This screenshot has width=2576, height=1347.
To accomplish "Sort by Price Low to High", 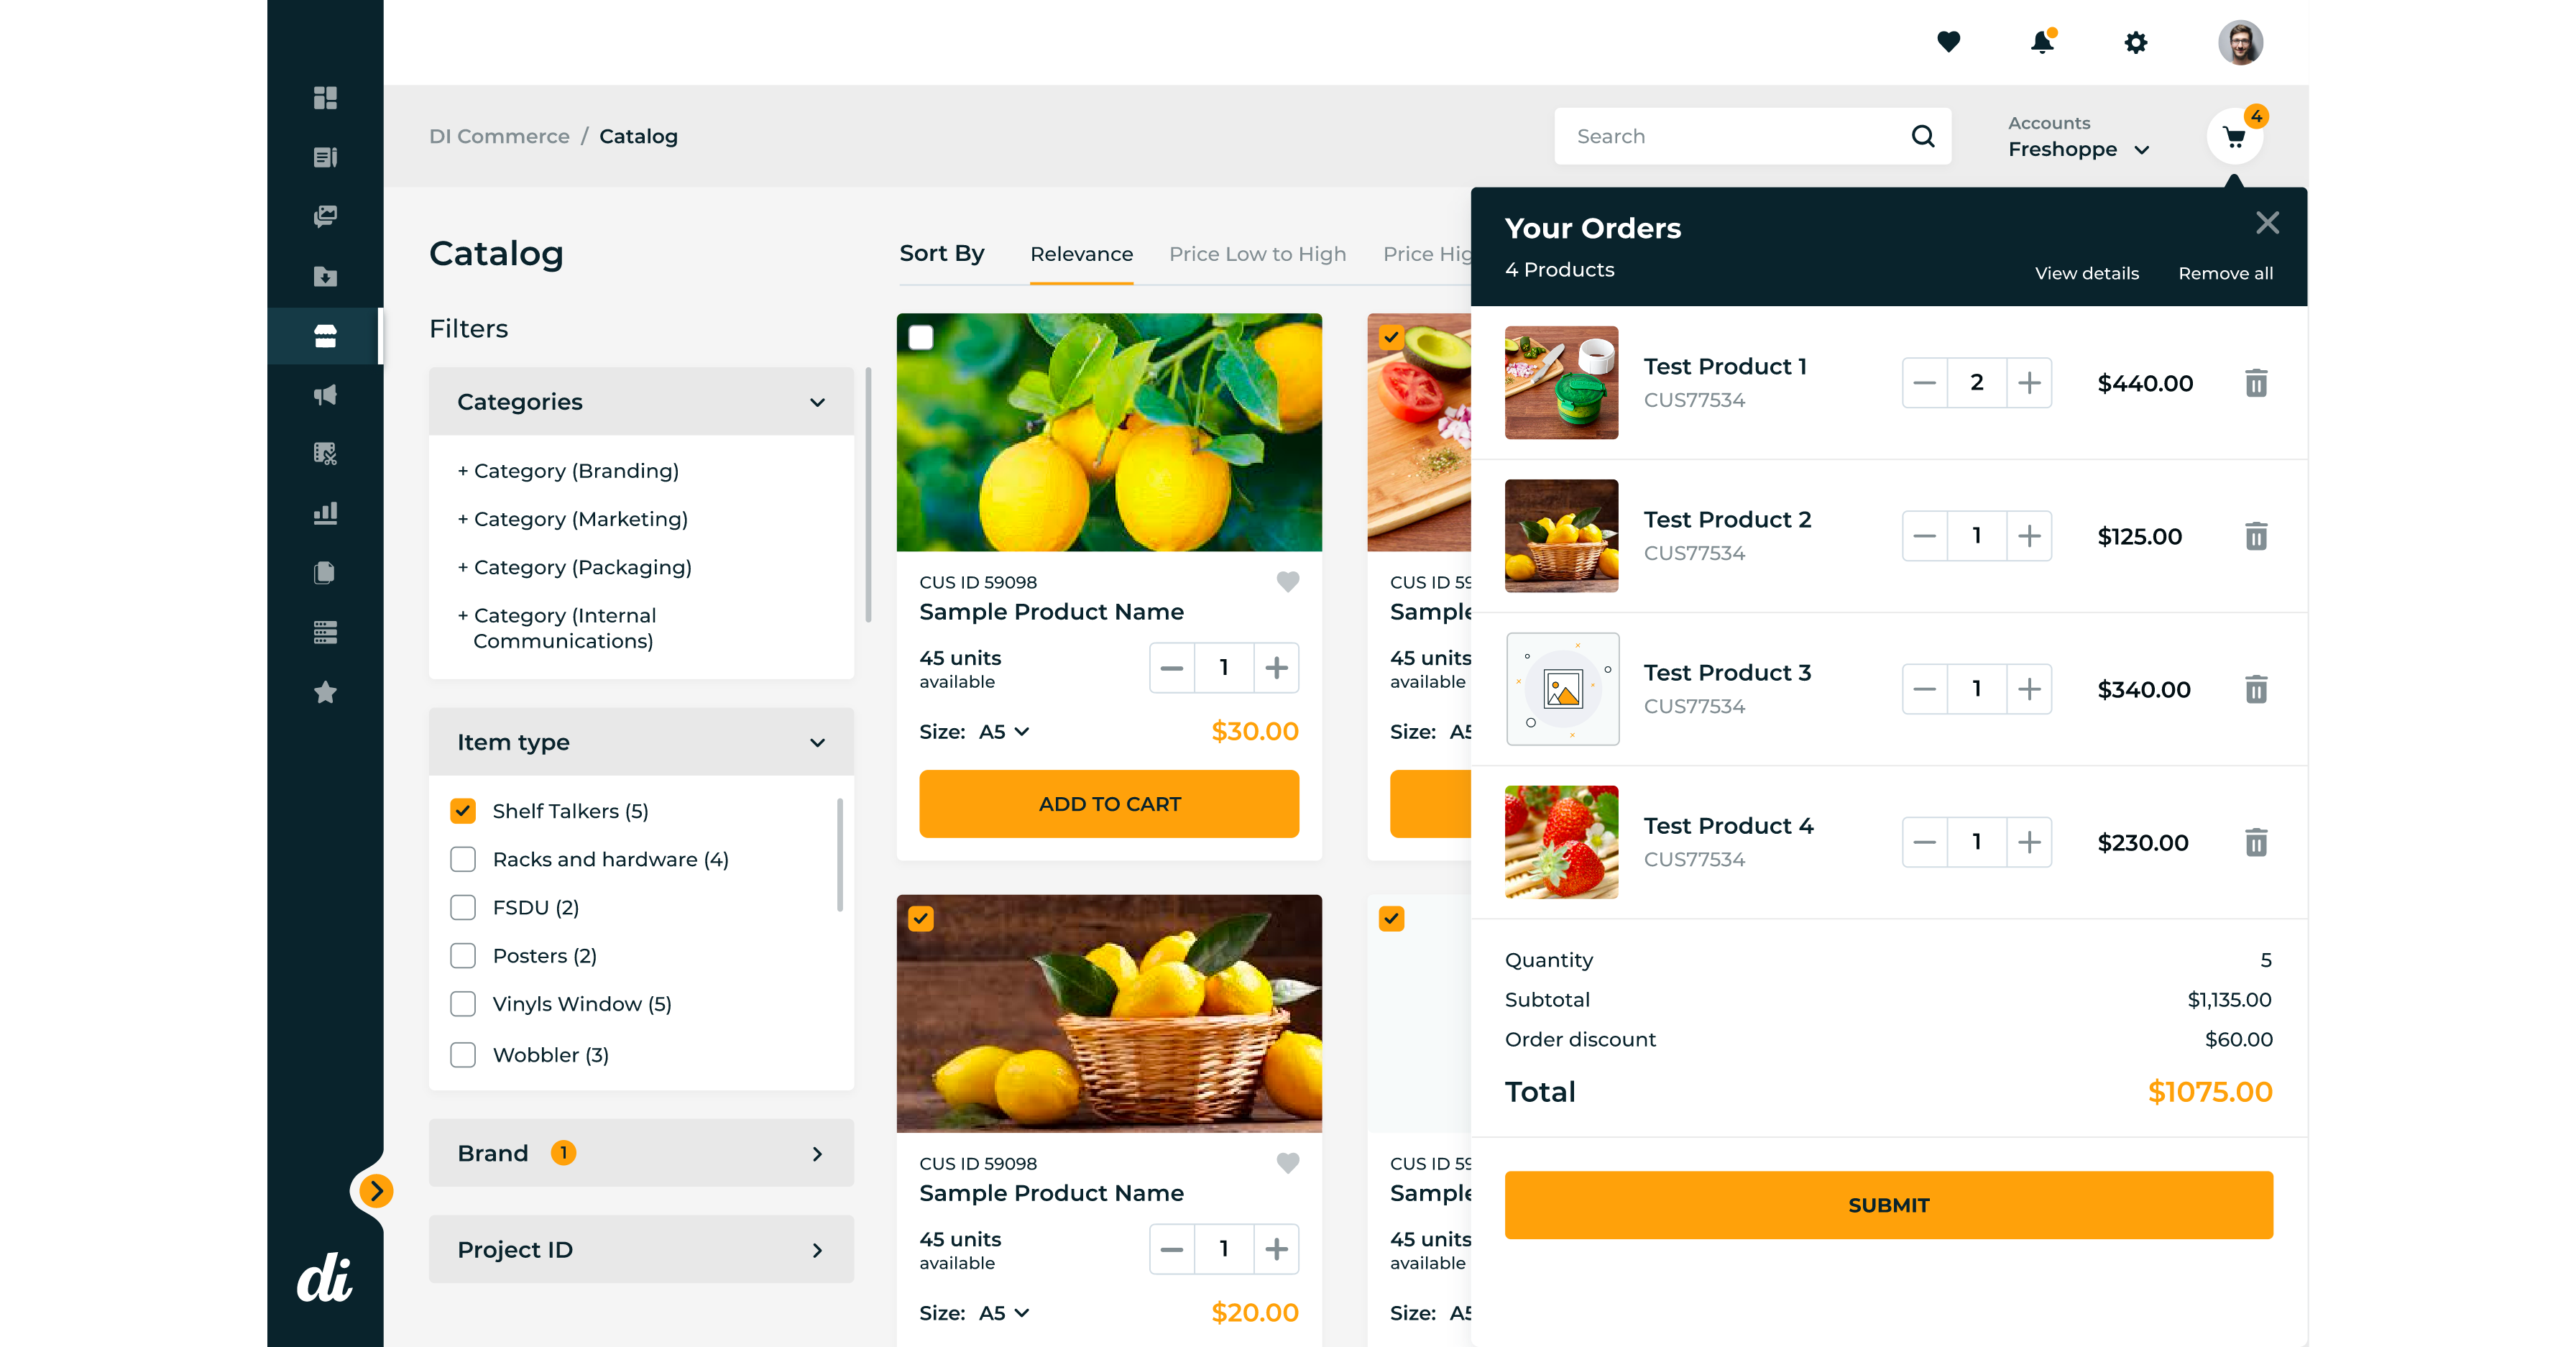I will tap(1257, 254).
